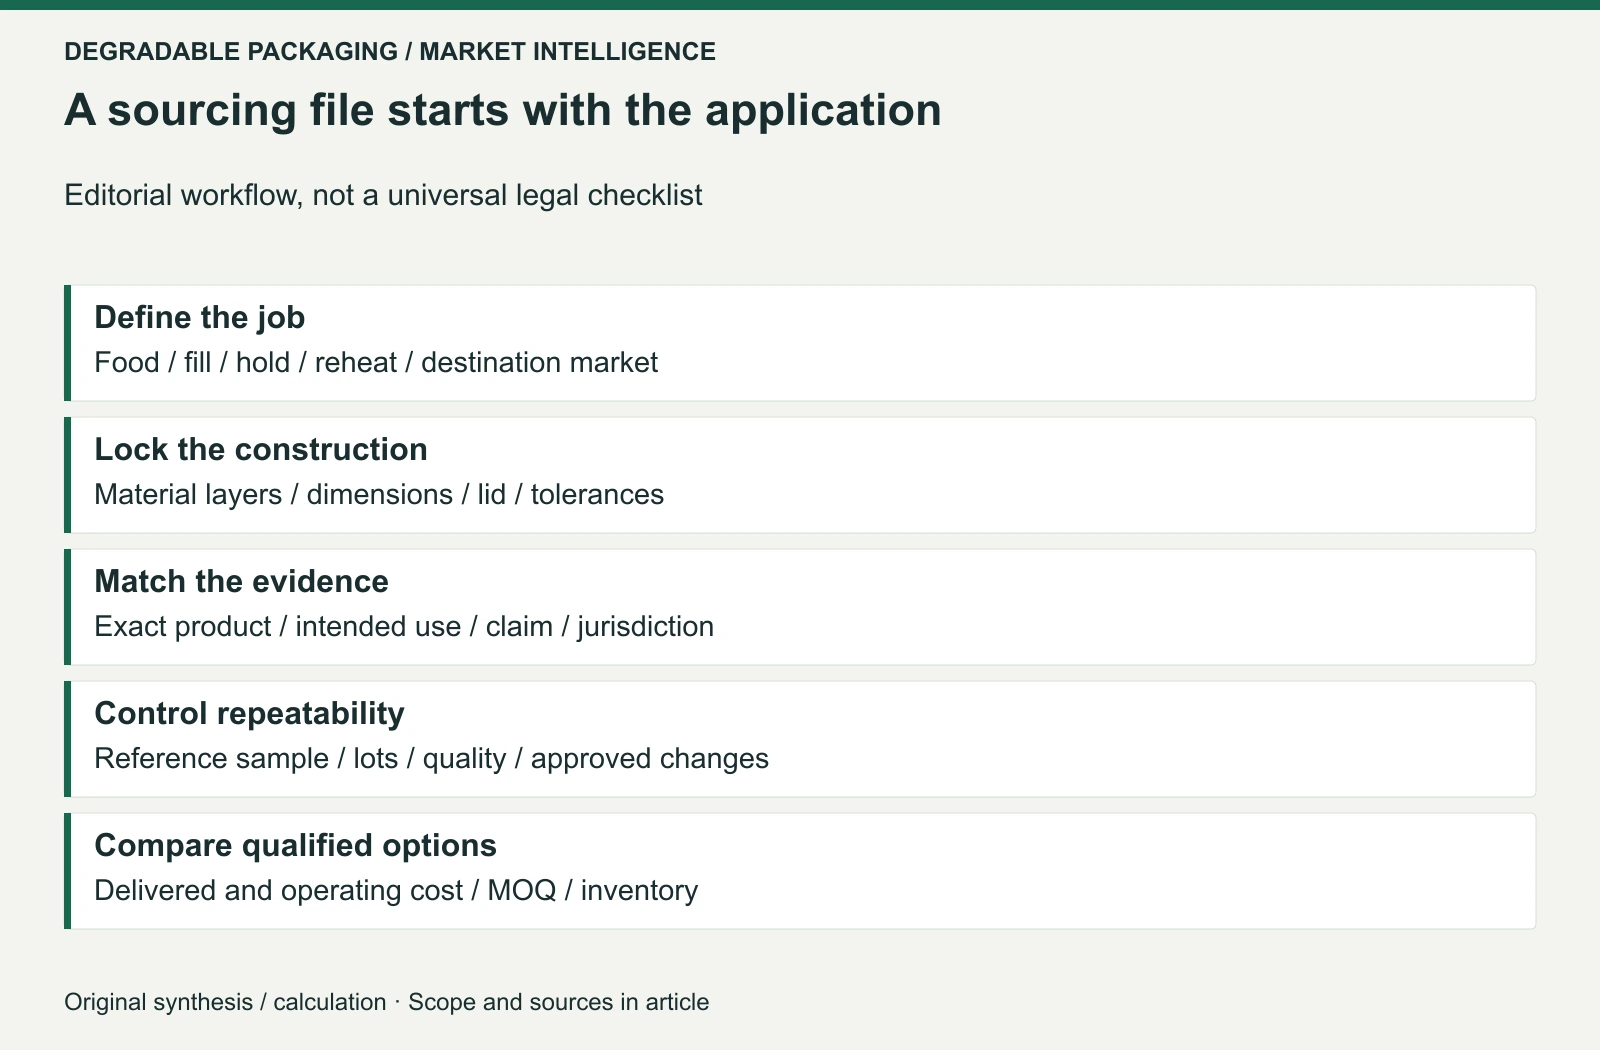Select 'Exact product / intended use / claim / jurisdiction'
The width and height of the screenshot is (1600, 1050).
click(404, 626)
